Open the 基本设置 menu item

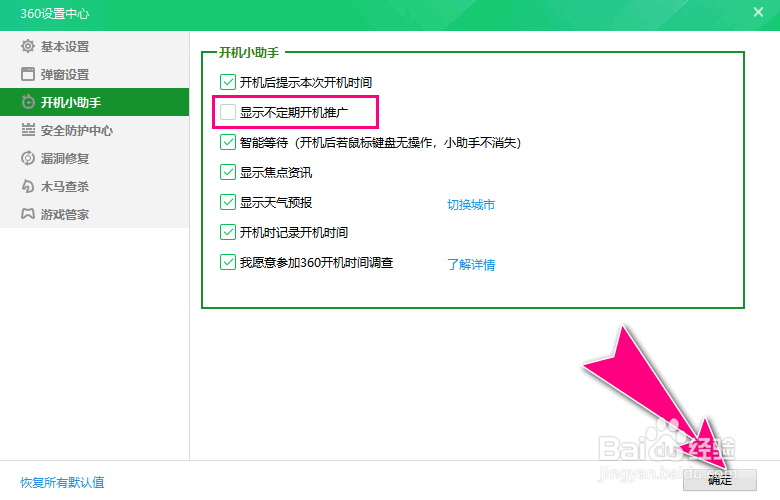(x=95, y=46)
